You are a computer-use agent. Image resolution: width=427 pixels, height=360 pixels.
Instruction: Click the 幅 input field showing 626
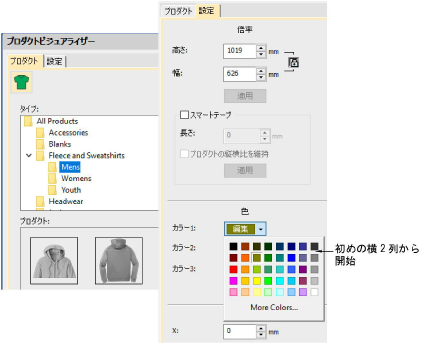(x=240, y=74)
